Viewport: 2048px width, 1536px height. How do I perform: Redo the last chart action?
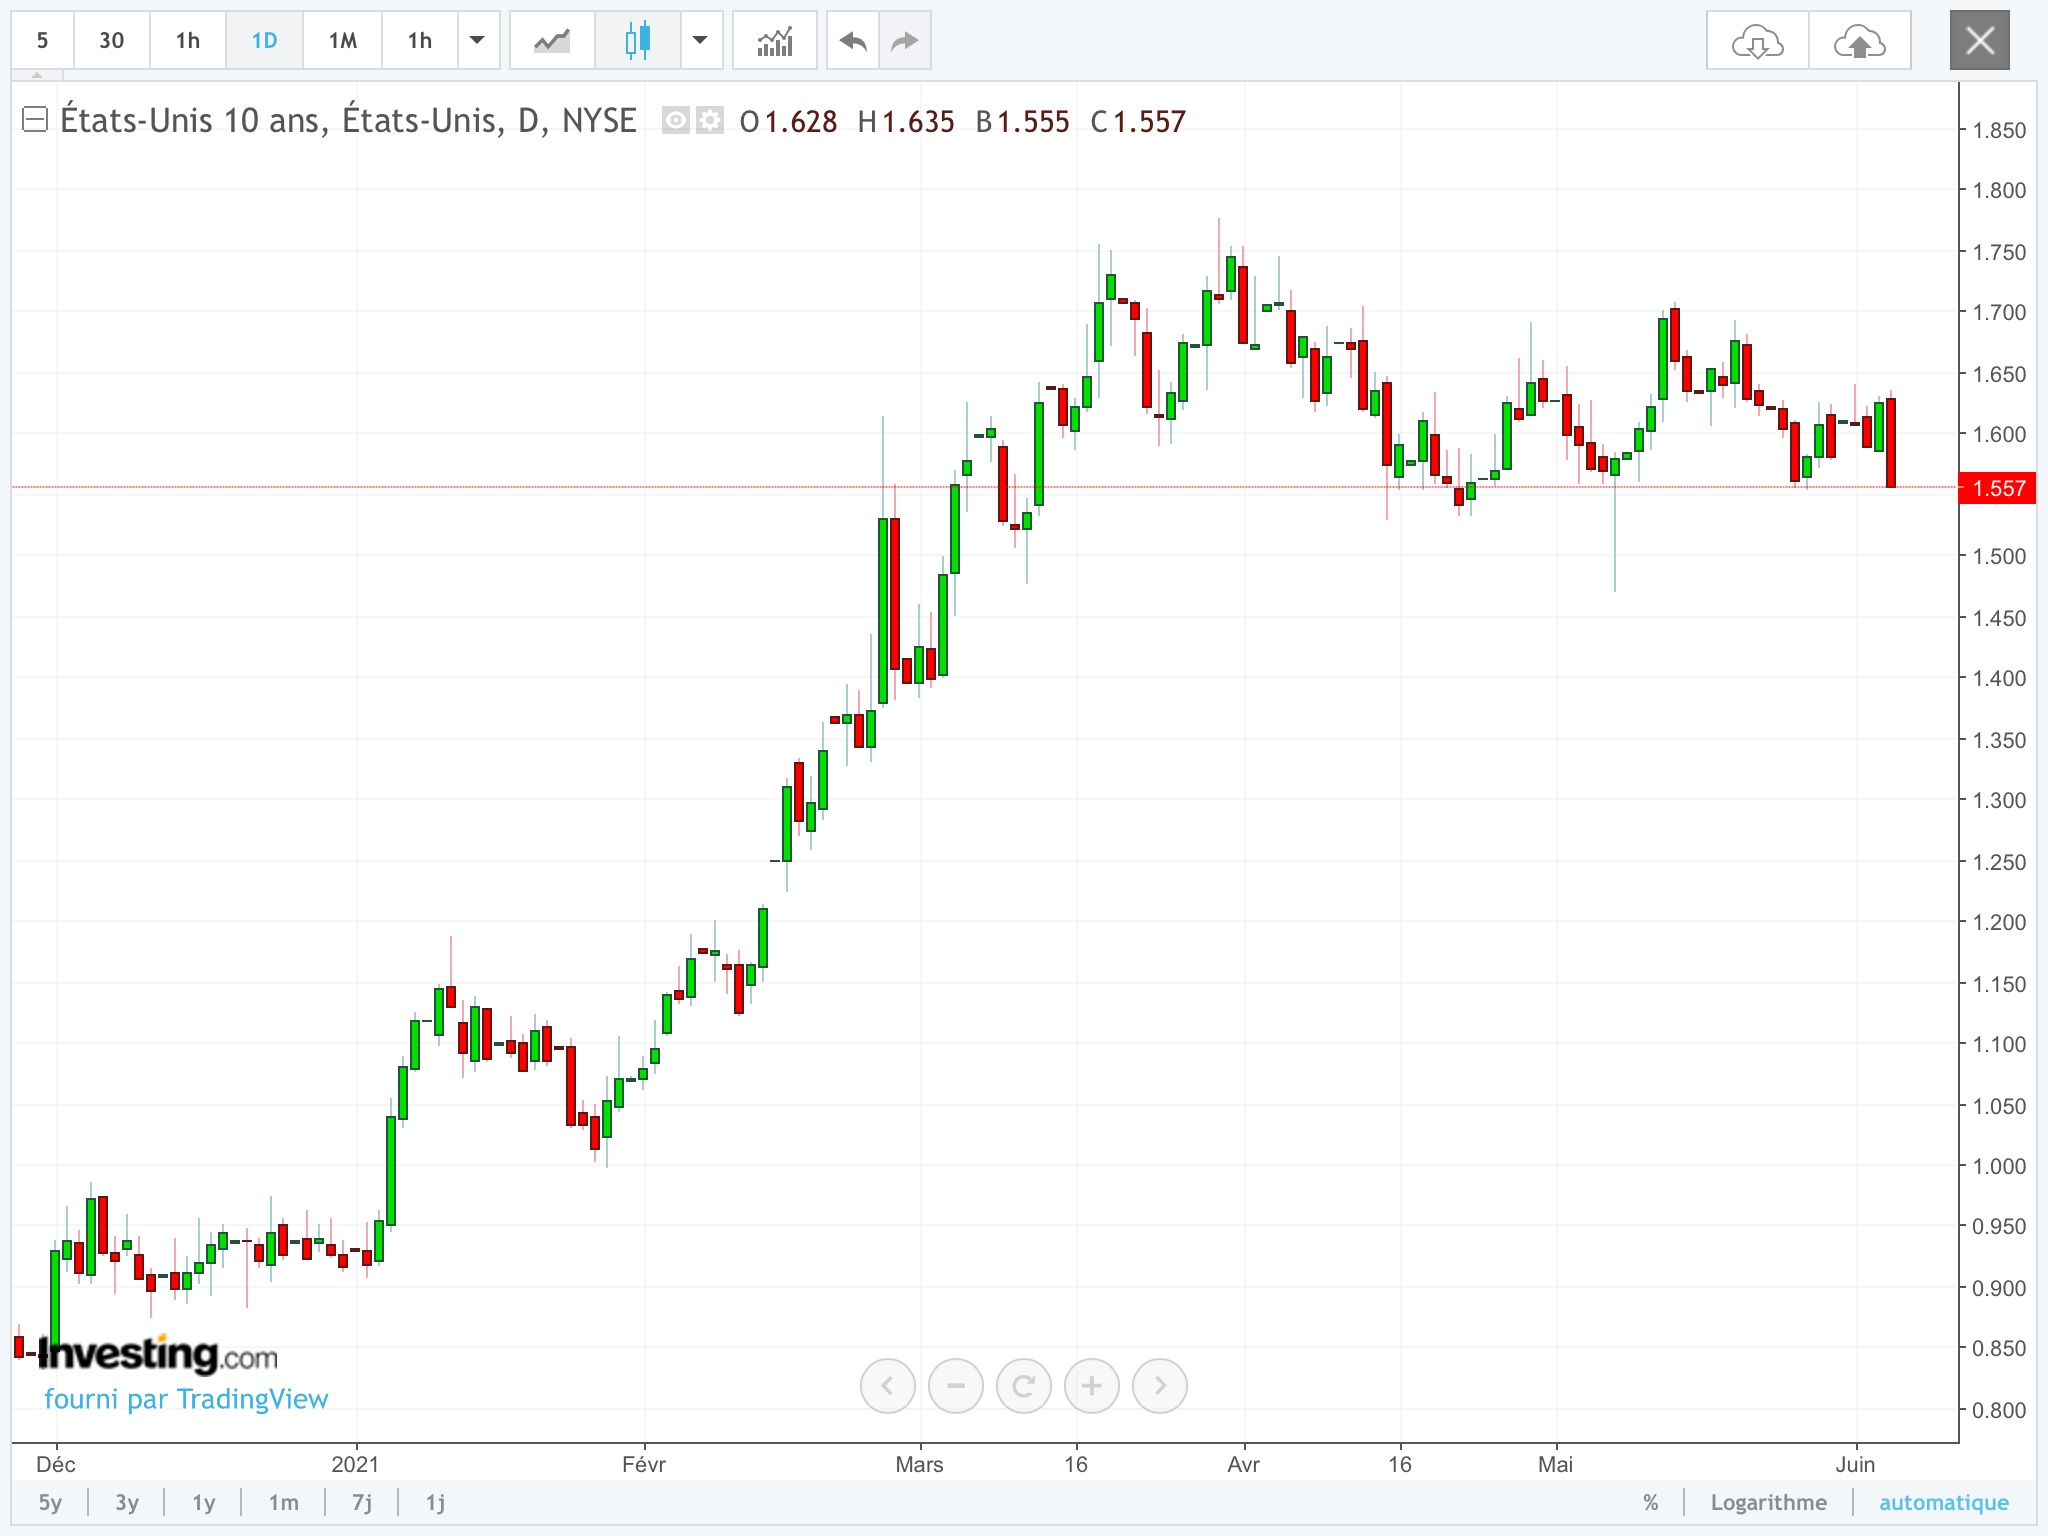click(x=905, y=41)
